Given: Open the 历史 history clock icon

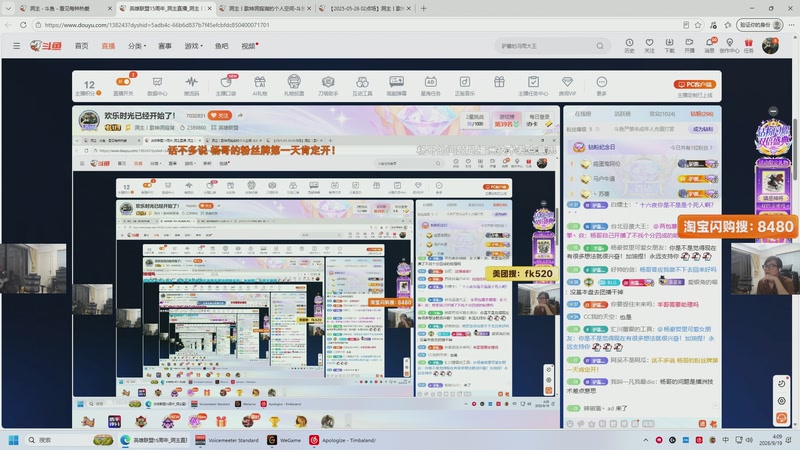Looking at the screenshot, I should [630, 43].
